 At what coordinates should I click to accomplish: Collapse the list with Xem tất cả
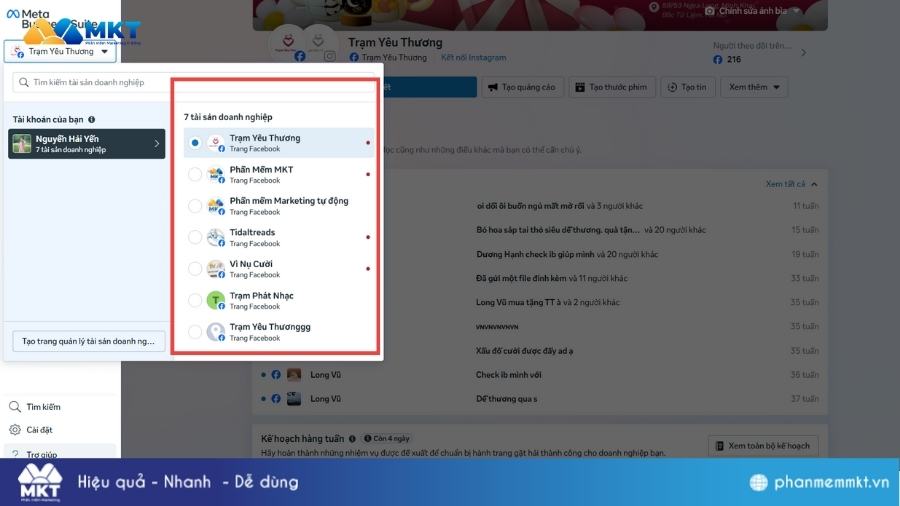click(792, 184)
